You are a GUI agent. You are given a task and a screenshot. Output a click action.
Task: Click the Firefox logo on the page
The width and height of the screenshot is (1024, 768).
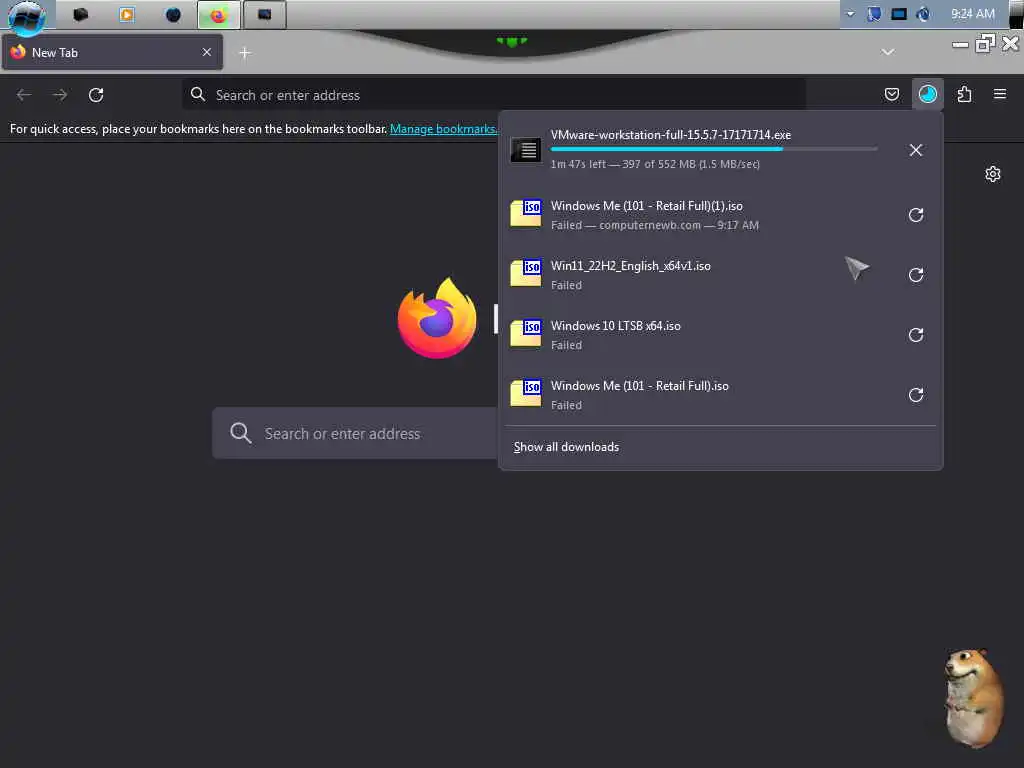437,318
